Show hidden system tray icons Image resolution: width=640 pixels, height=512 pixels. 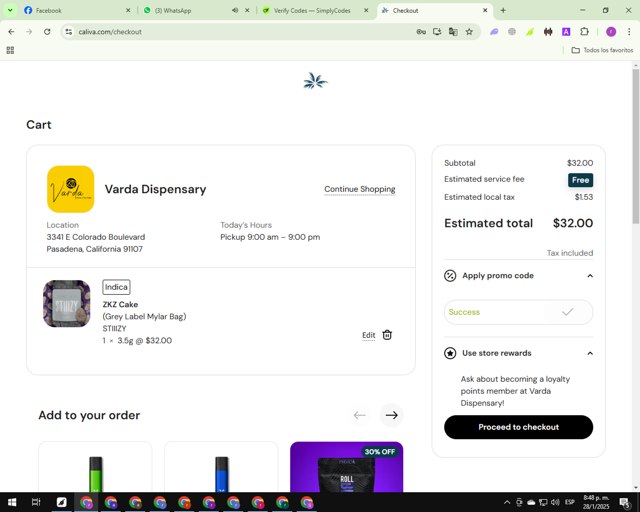[507, 502]
